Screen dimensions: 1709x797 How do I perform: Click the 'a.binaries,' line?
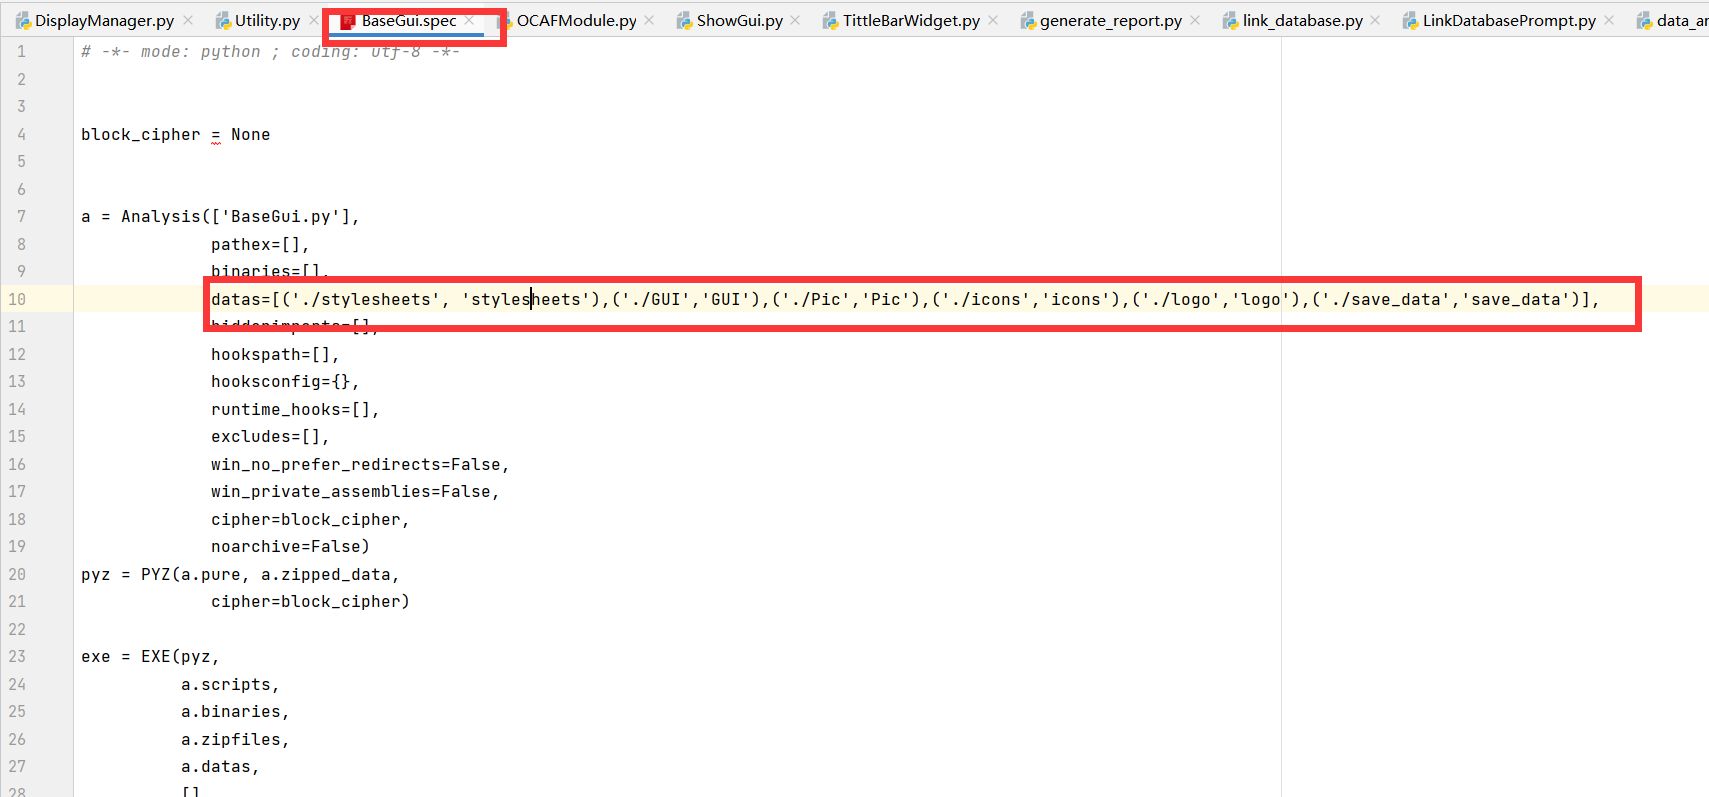(x=235, y=712)
